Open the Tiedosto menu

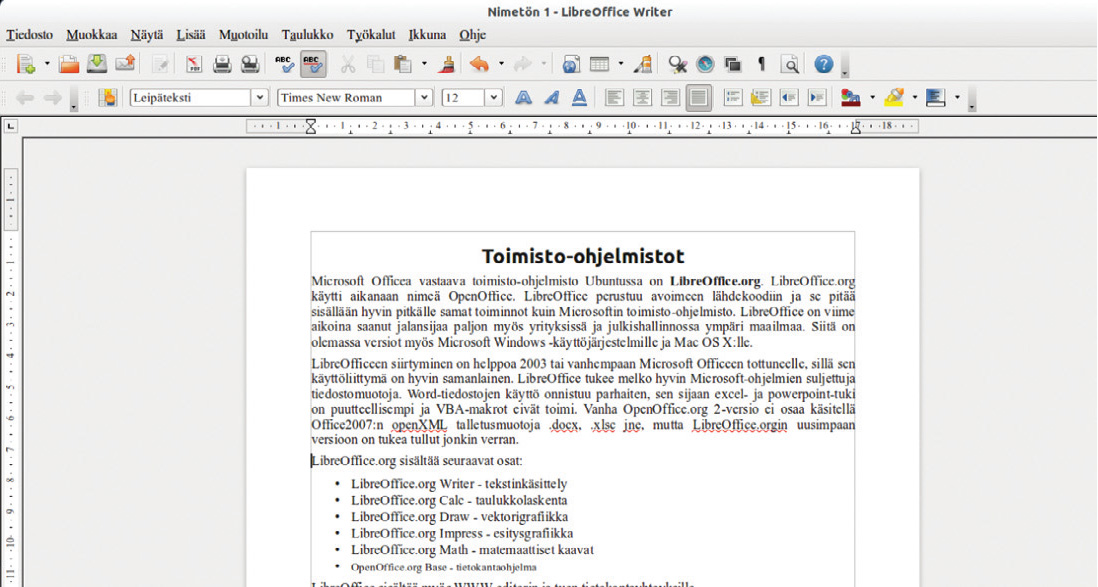tap(29, 34)
